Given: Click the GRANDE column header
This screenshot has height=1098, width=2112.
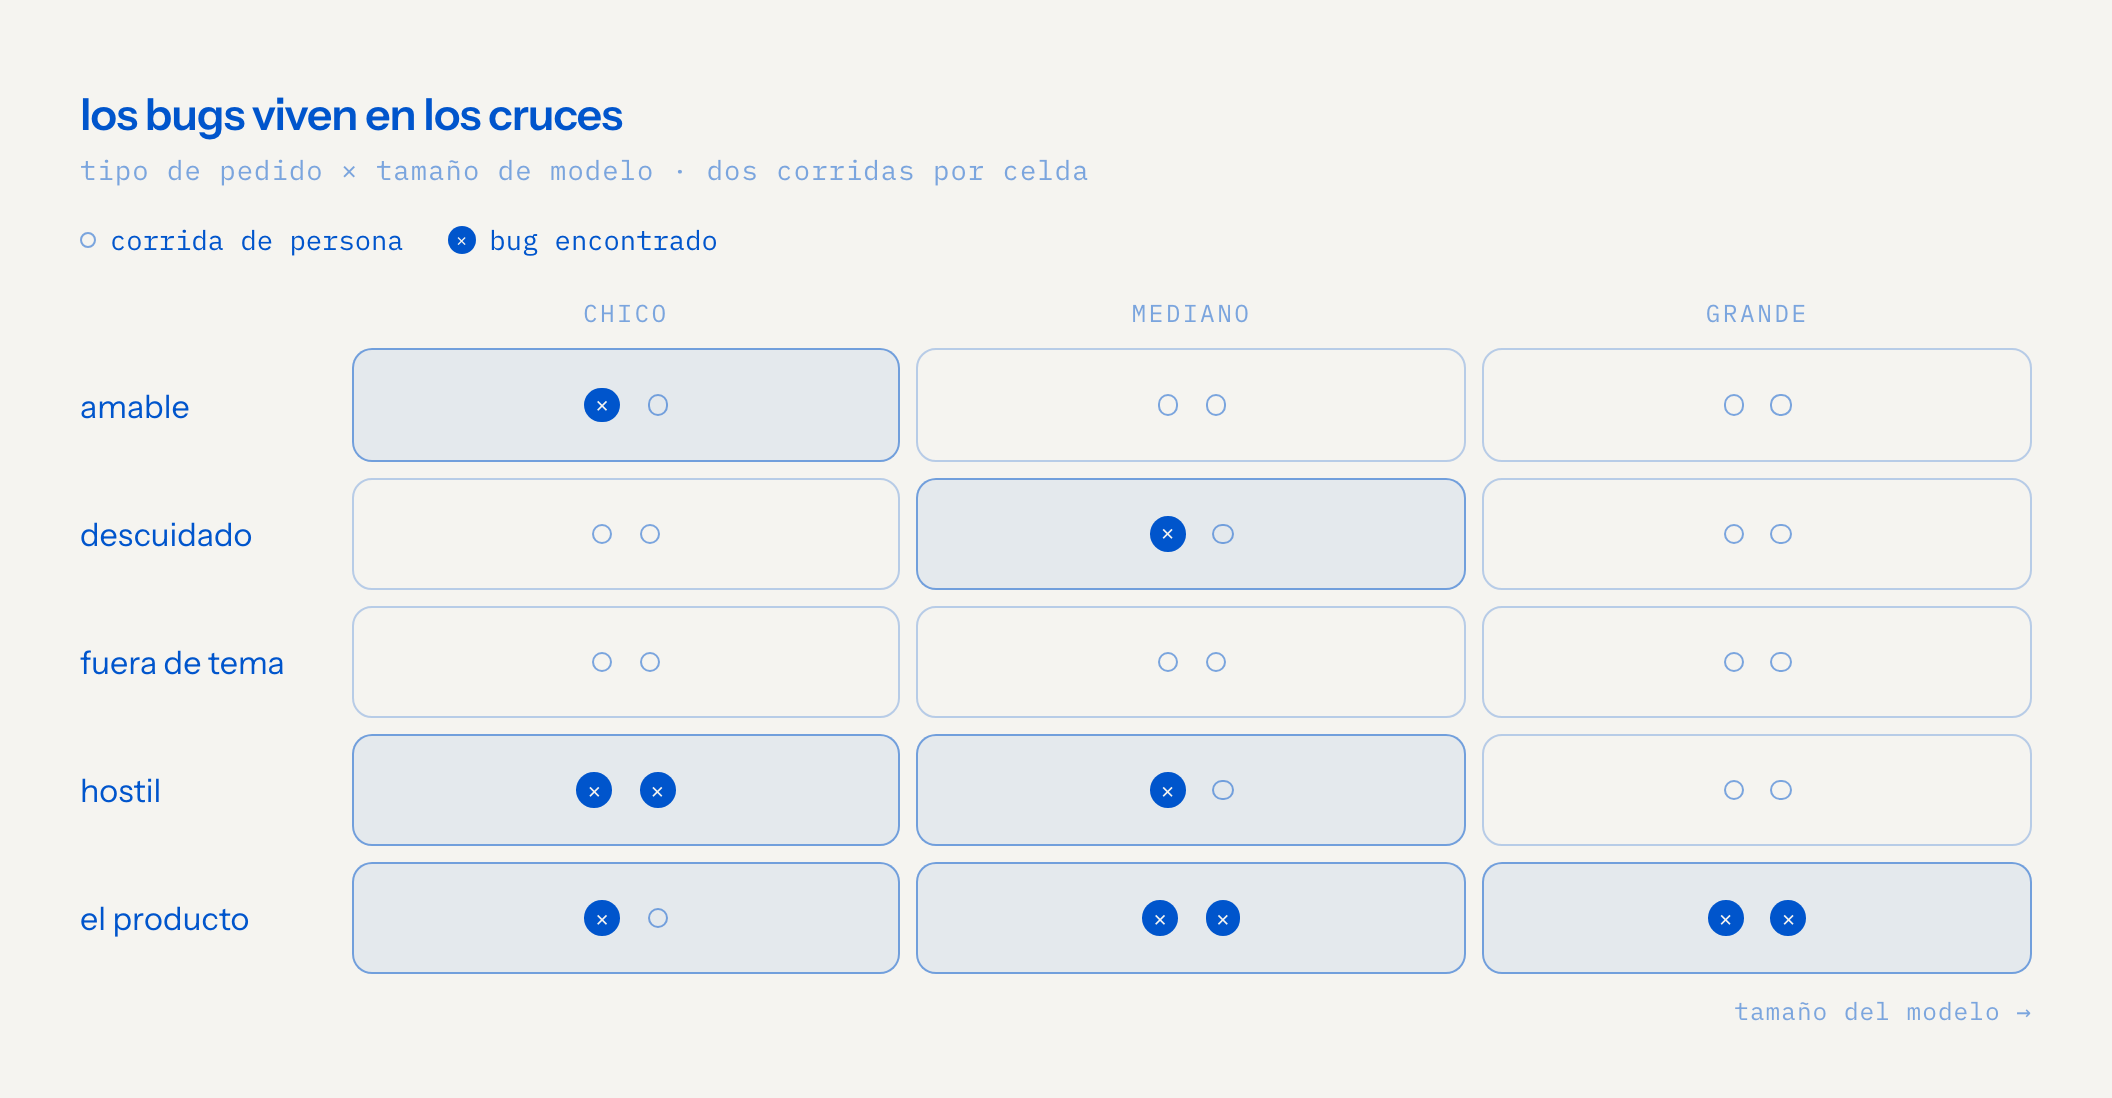Looking at the screenshot, I should pyautogui.click(x=1757, y=314).
